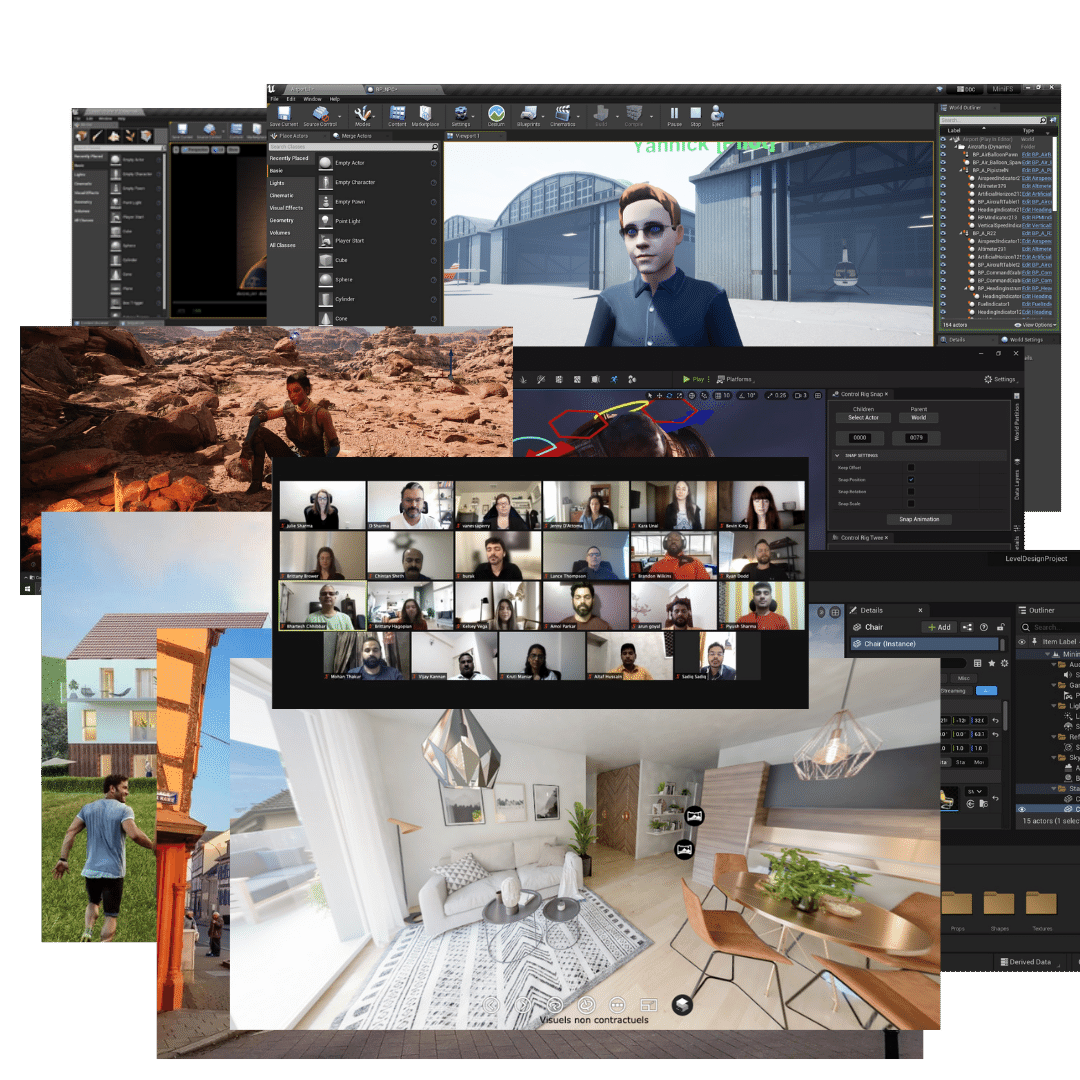Open the Platforms dropdown
The height and width of the screenshot is (1080, 1080).
click(736, 380)
